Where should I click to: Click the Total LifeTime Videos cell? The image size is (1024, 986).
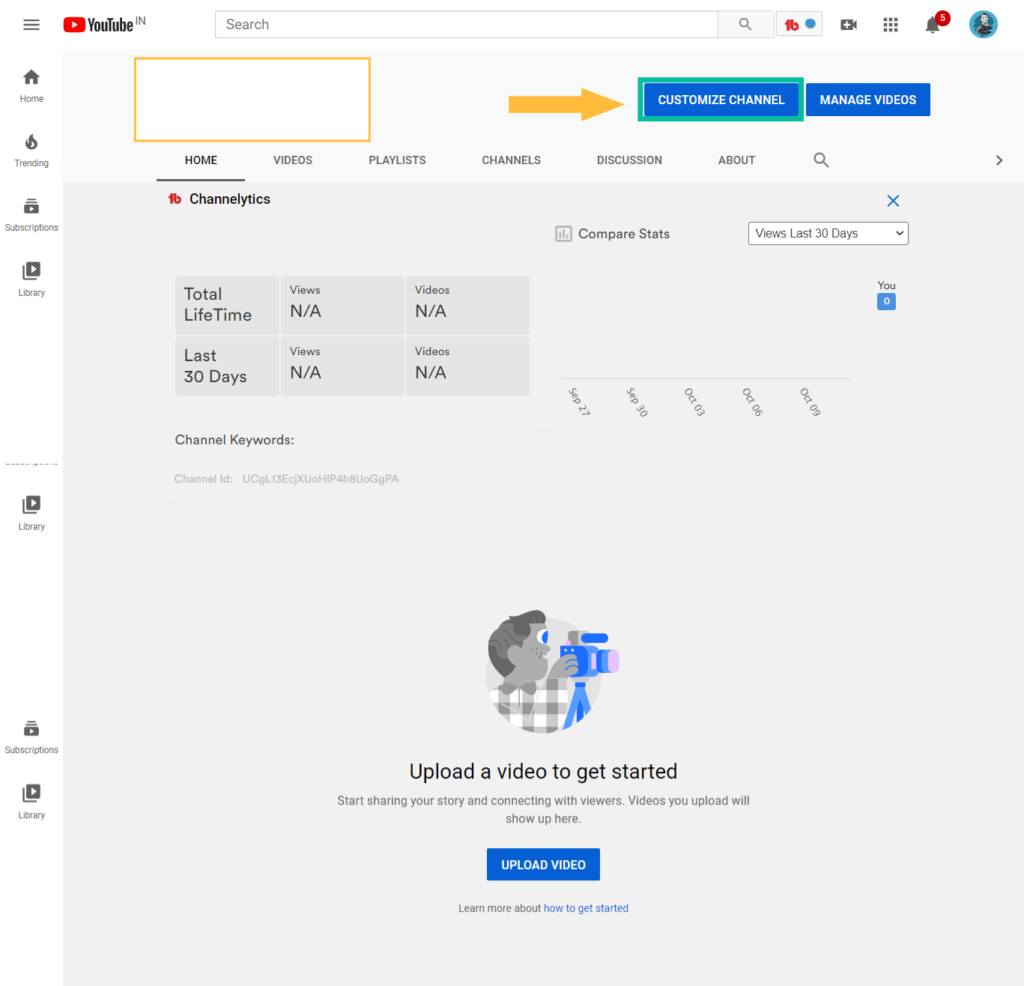point(467,305)
